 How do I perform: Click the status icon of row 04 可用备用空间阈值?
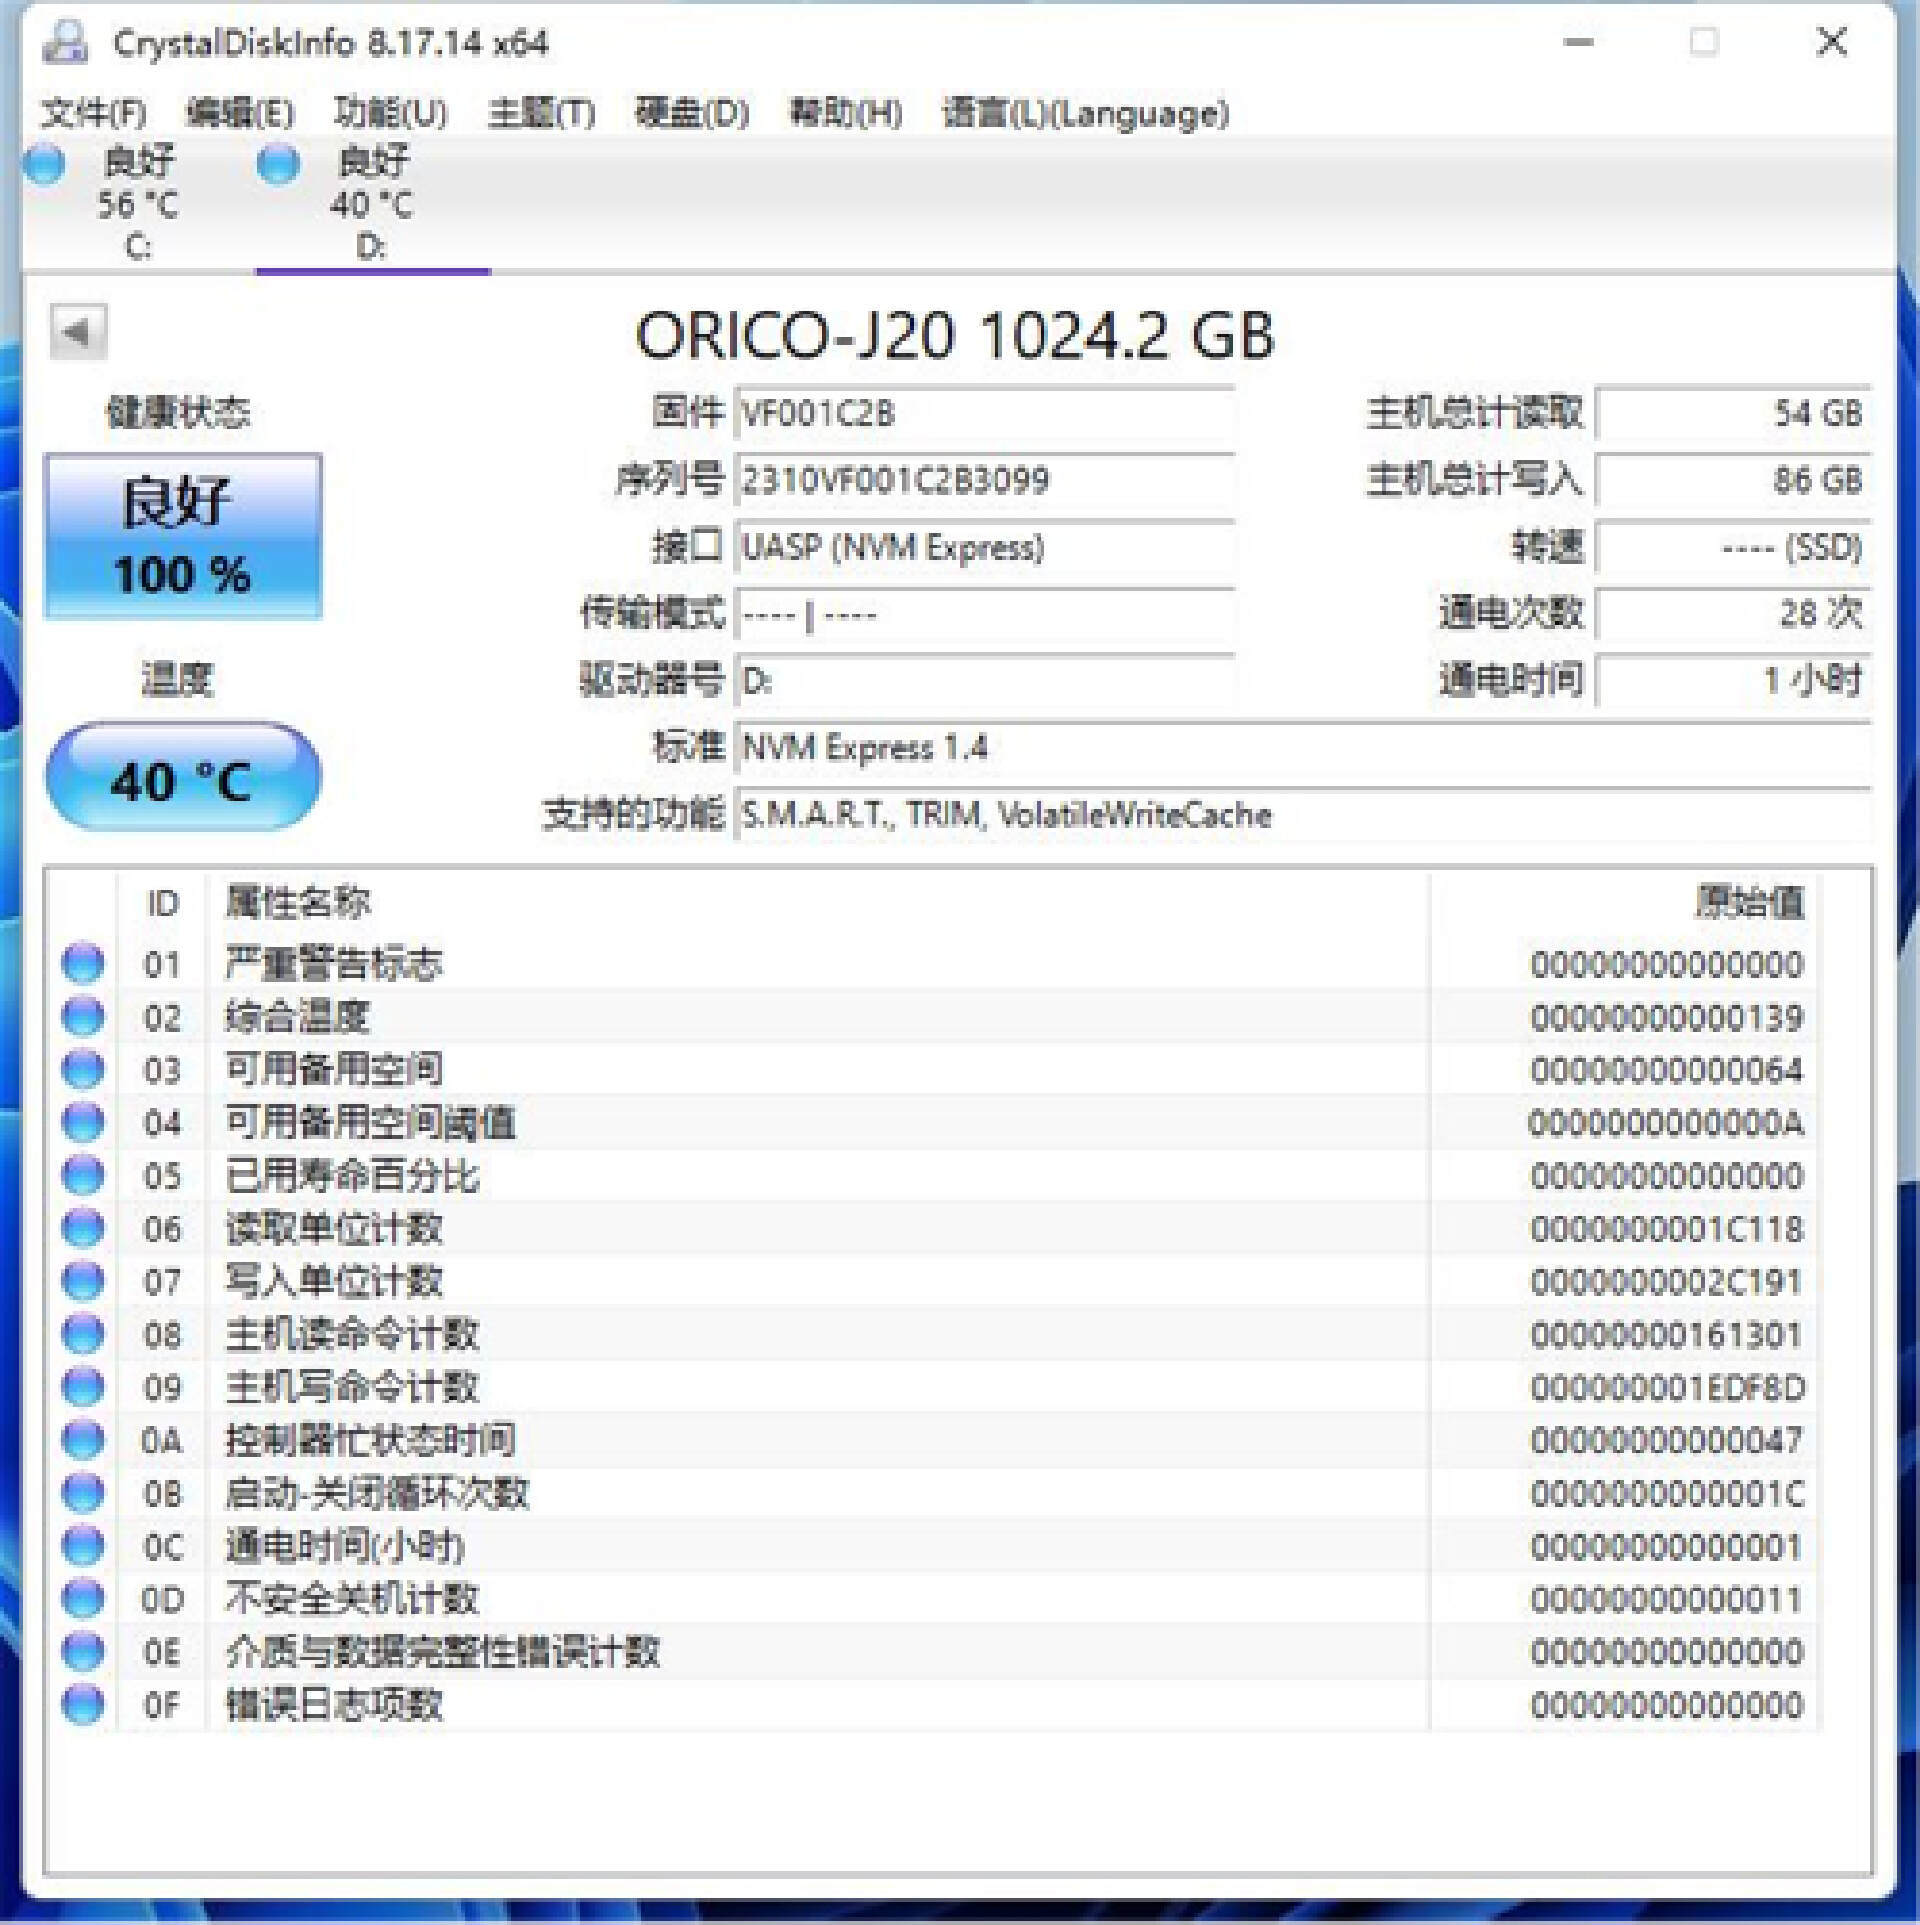coord(83,1122)
